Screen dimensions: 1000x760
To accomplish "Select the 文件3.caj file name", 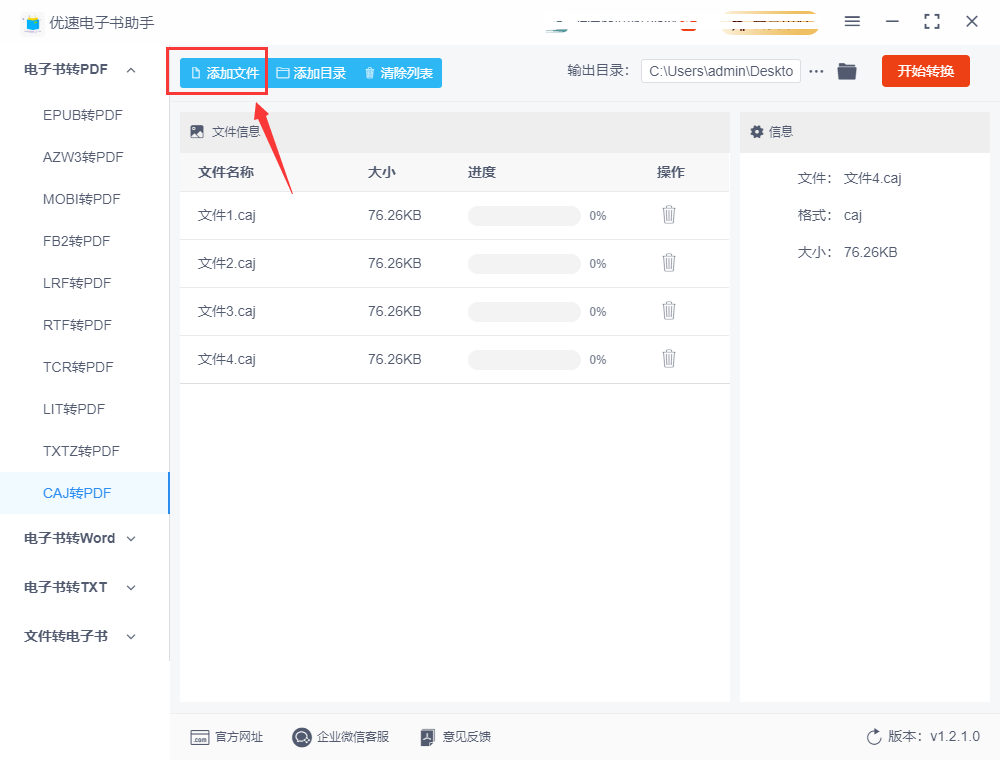I will pyautogui.click(x=226, y=311).
